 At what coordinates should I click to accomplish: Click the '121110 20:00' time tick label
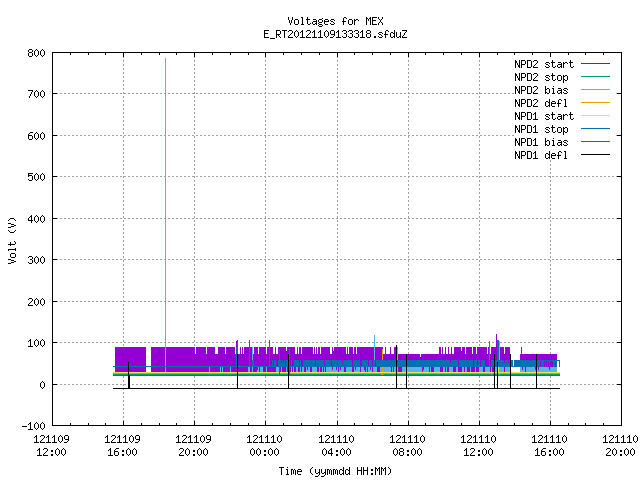coord(620,446)
